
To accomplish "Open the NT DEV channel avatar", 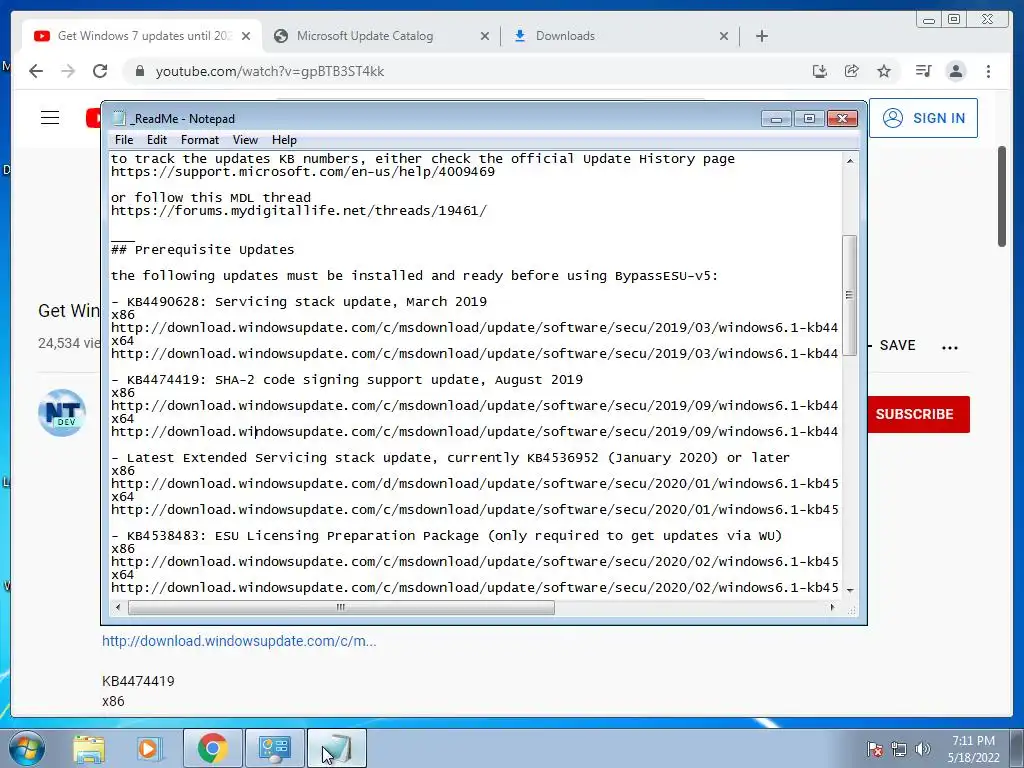I will point(62,413).
